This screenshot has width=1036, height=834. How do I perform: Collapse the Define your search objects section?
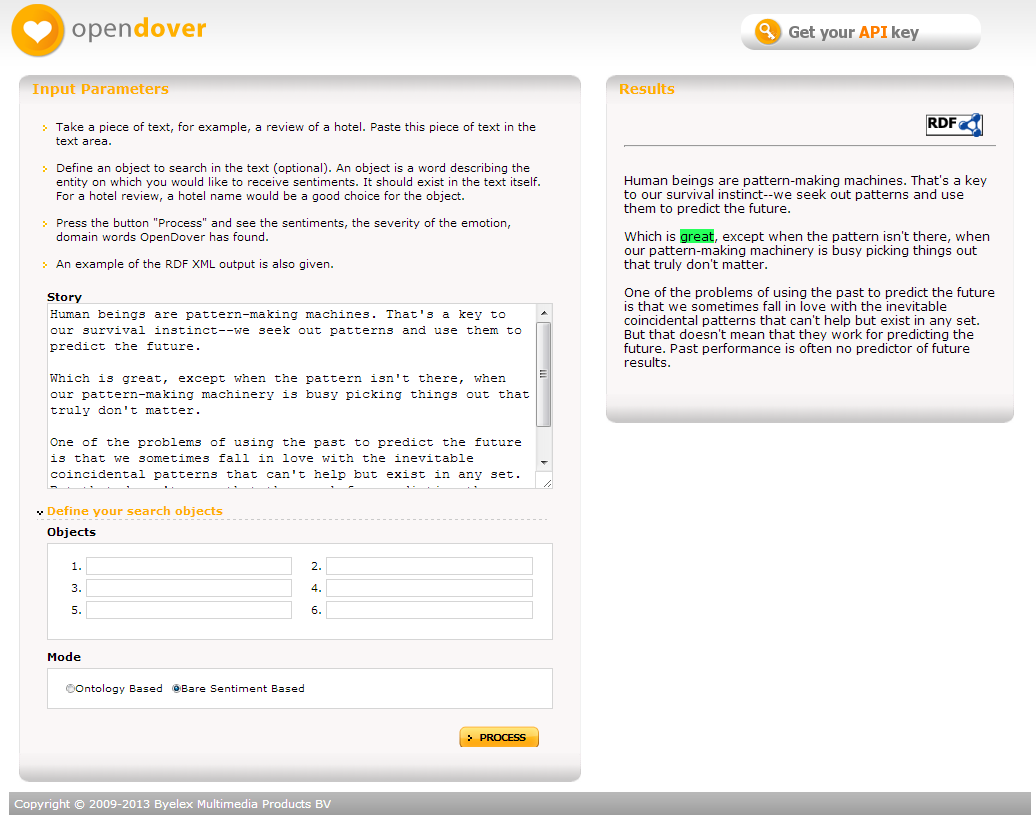click(x=135, y=511)
